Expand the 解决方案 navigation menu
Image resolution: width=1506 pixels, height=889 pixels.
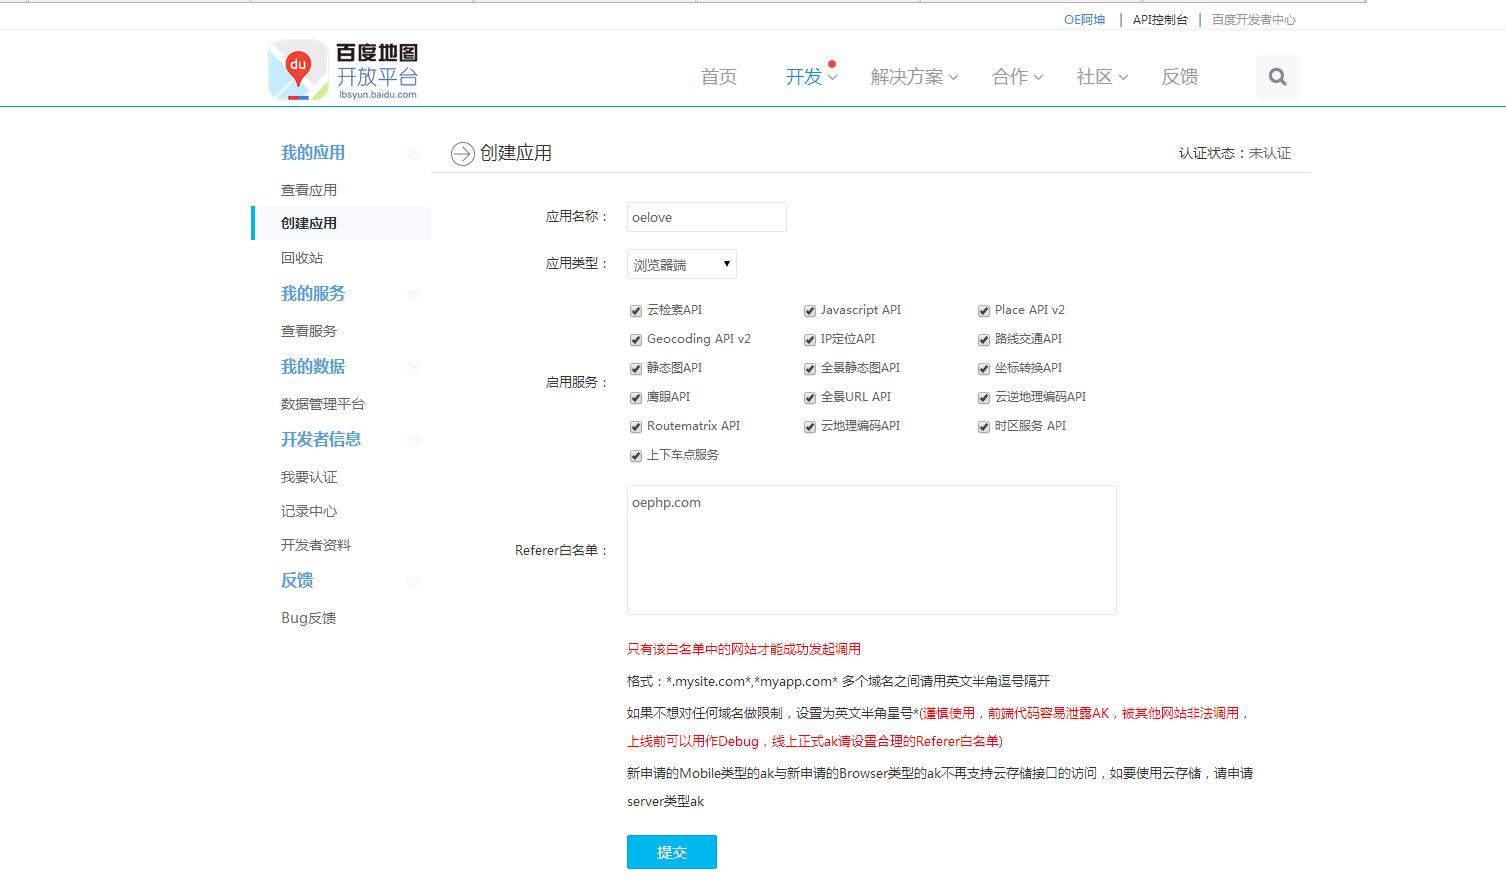(x=914, y=77)
